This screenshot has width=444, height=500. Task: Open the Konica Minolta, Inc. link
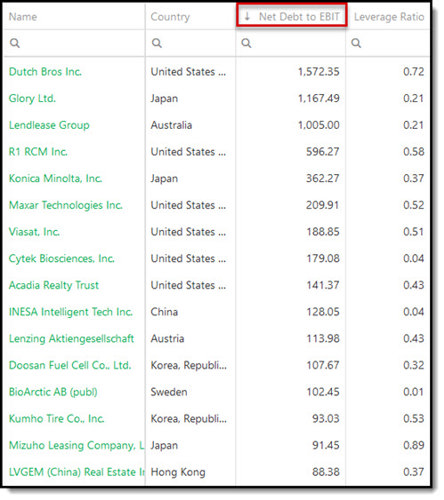[x=55, y=178]
